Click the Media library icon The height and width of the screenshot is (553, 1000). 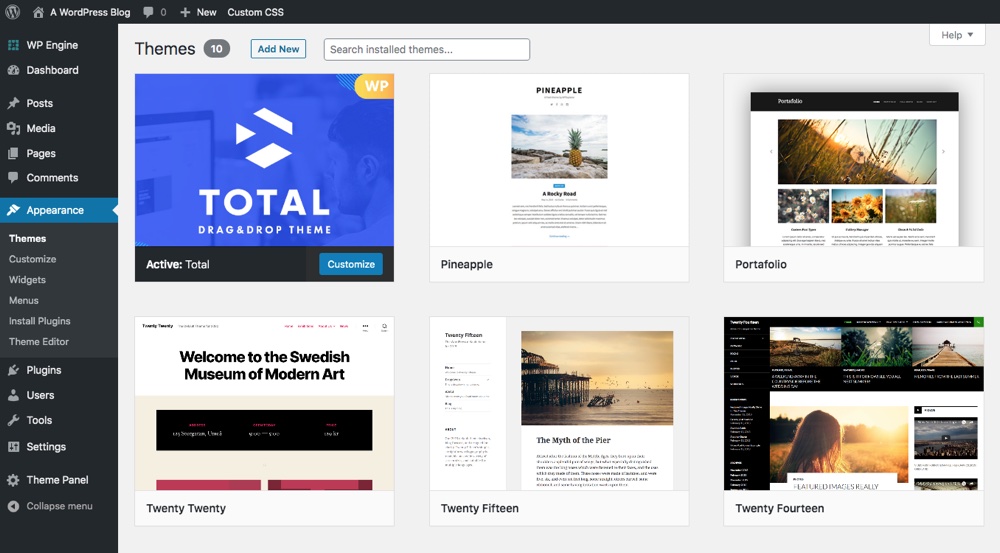coord(13,128)
